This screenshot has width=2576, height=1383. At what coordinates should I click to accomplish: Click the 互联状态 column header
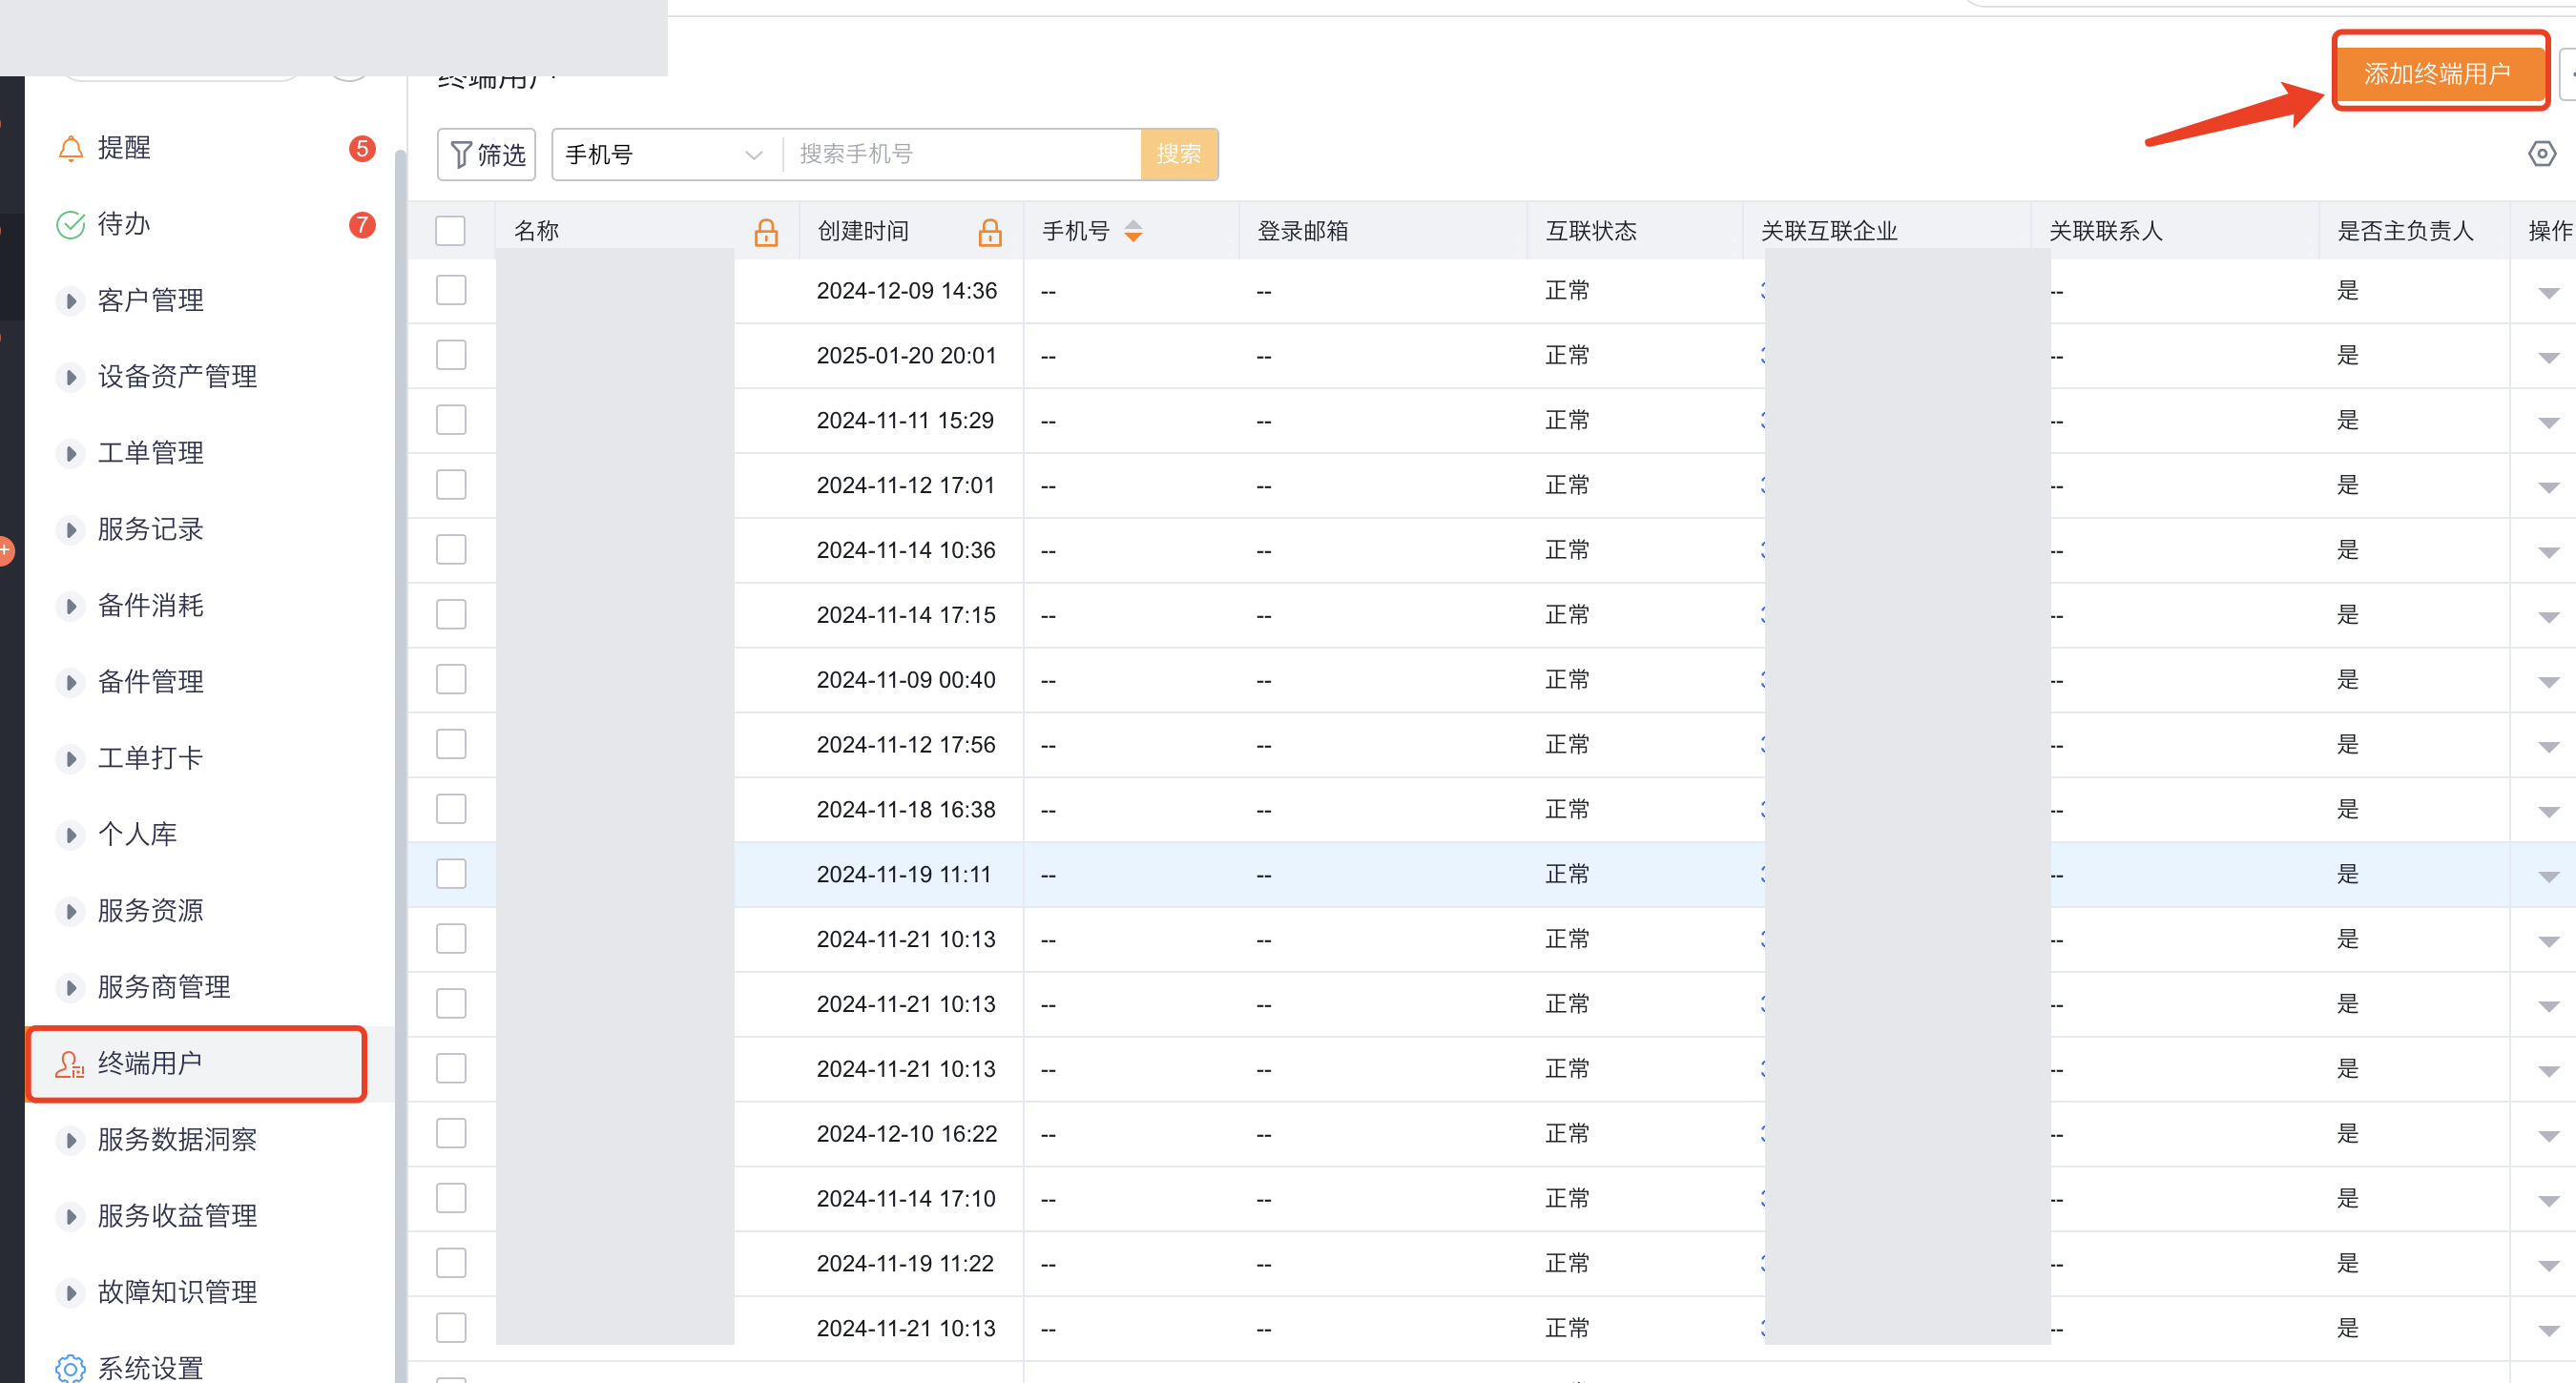(x=1591, y=232)
